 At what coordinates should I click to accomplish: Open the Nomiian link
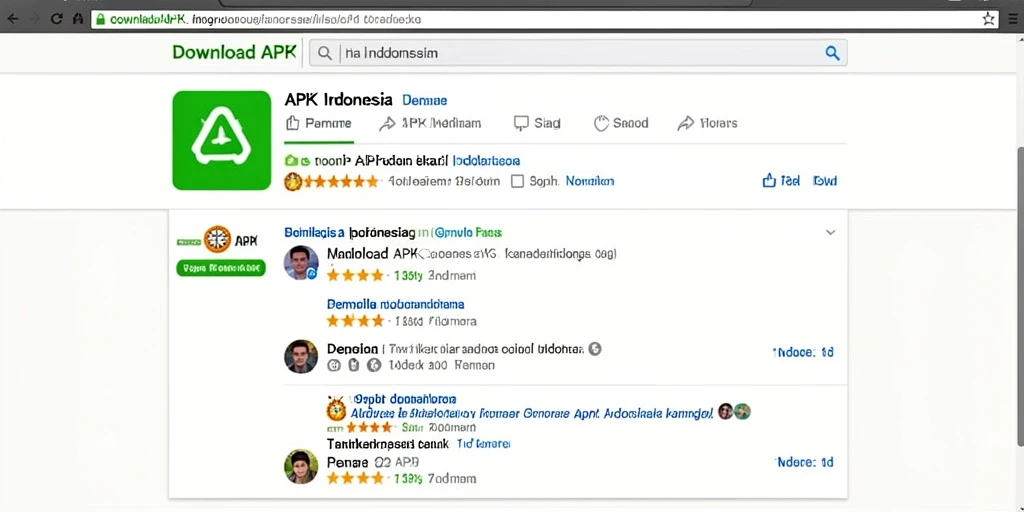click(x=590, y=181)
